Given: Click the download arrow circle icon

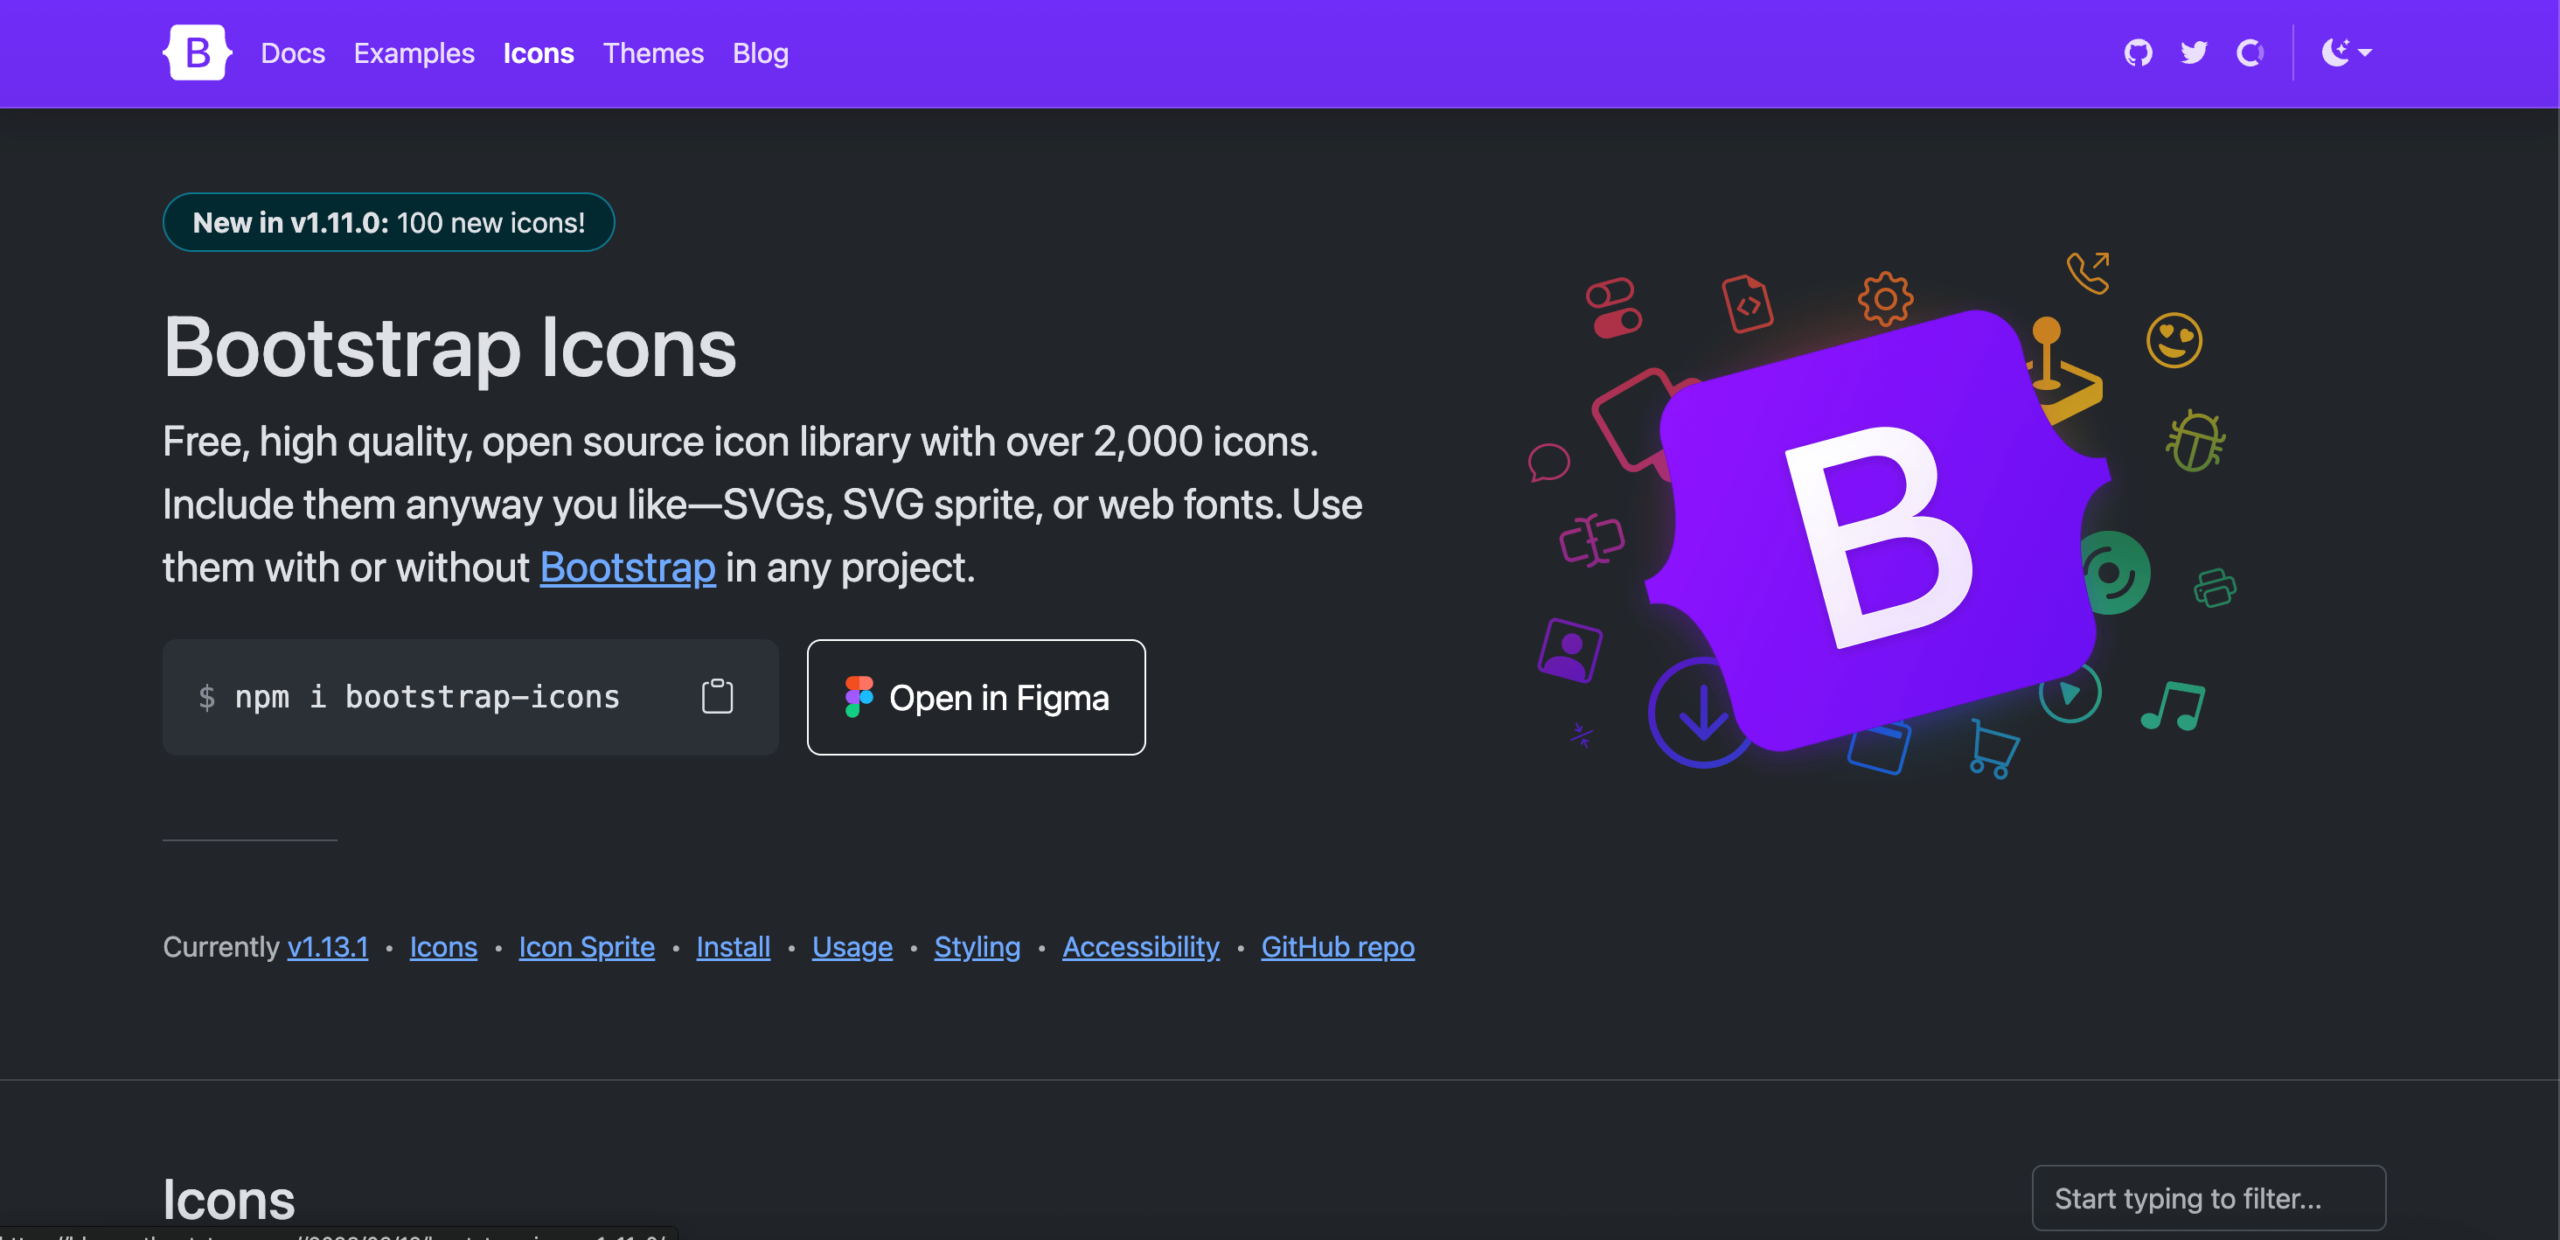Looking at the screenshot, I should [x=1701, y=713].
